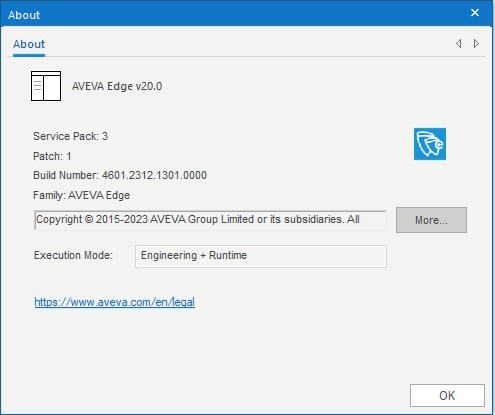The width and height of the screenshot is (495, 415).
Task: Click the 2015-2023 years in copyright text
Action: pos(122,219)
